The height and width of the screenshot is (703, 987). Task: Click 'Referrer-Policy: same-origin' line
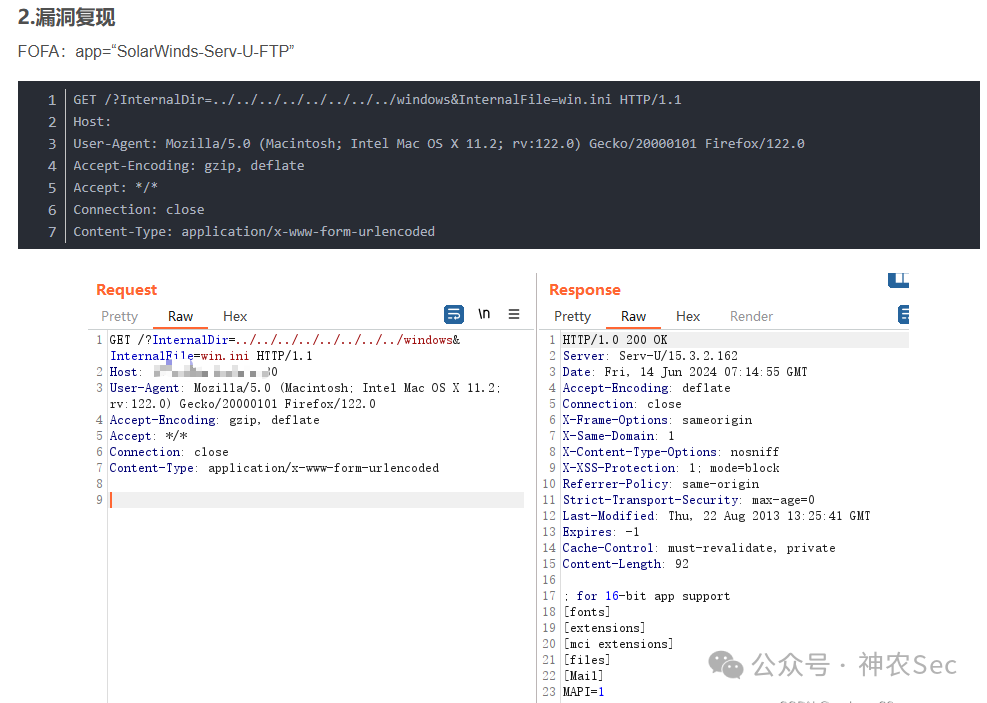[x=661, y=484]
